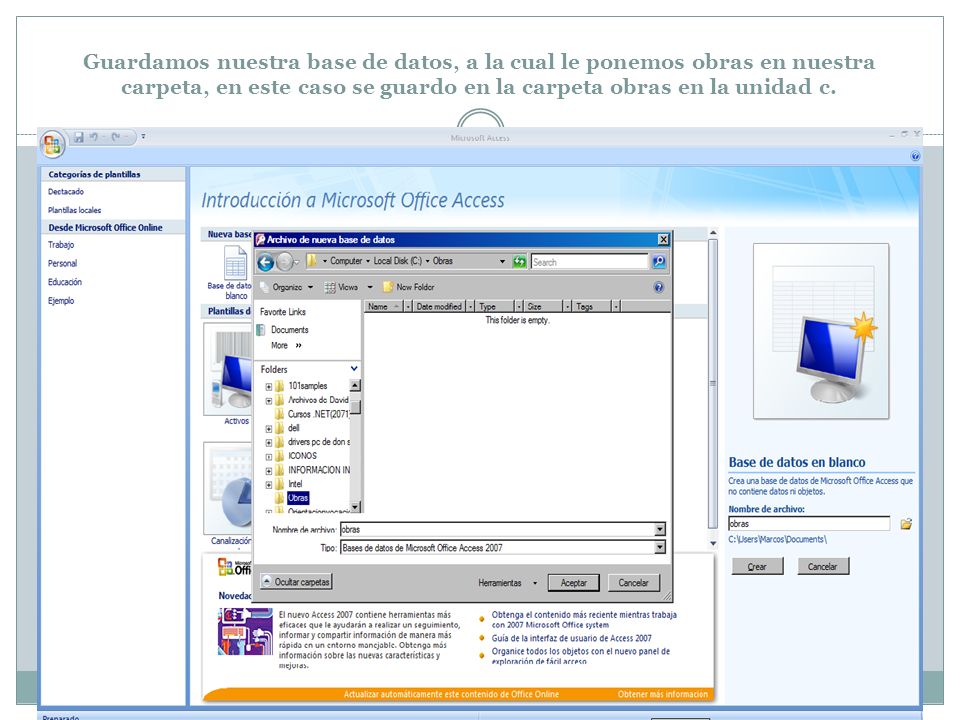Image resolution: width=960 pixels, height=720 pixels.
Task: Sort by the Type column header
Action: click(495, 307)
